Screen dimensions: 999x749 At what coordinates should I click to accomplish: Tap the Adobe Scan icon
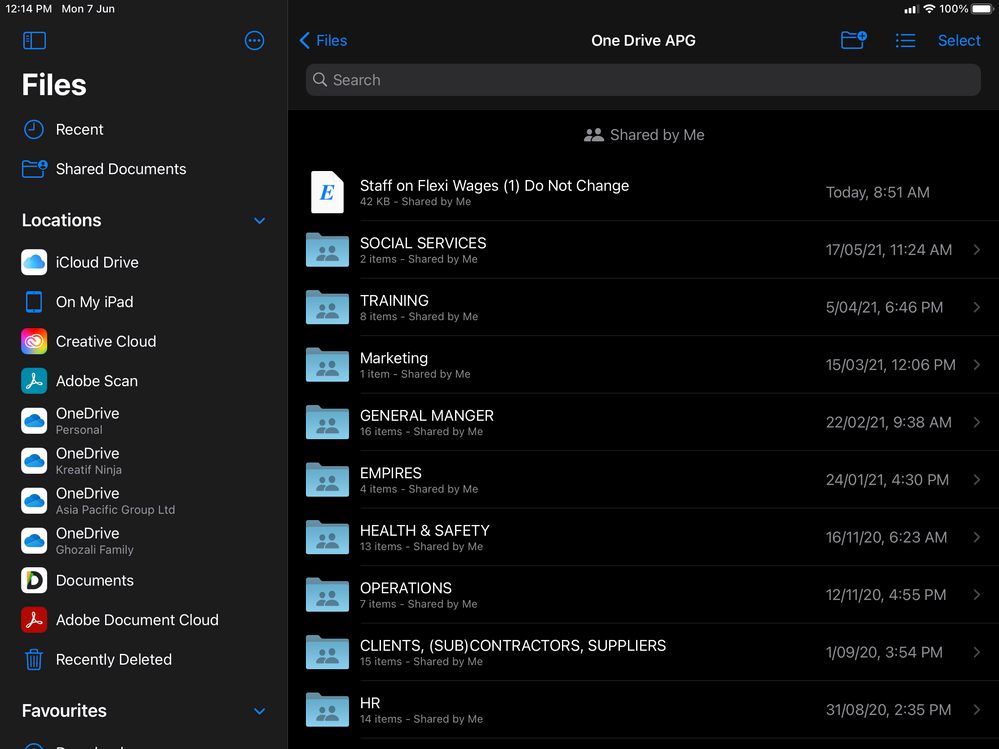click(x=34, y=381)
